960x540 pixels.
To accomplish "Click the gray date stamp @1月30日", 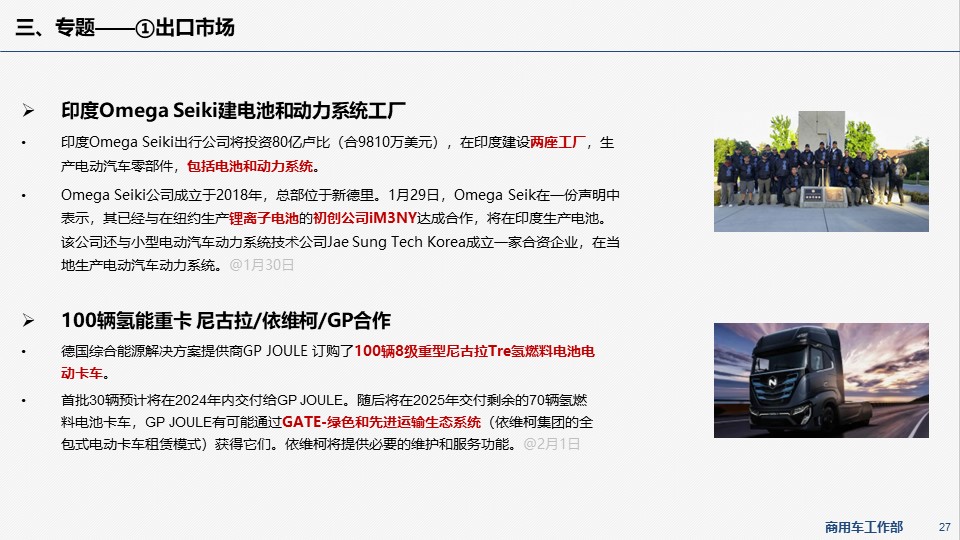I will [x=262, y=265].
